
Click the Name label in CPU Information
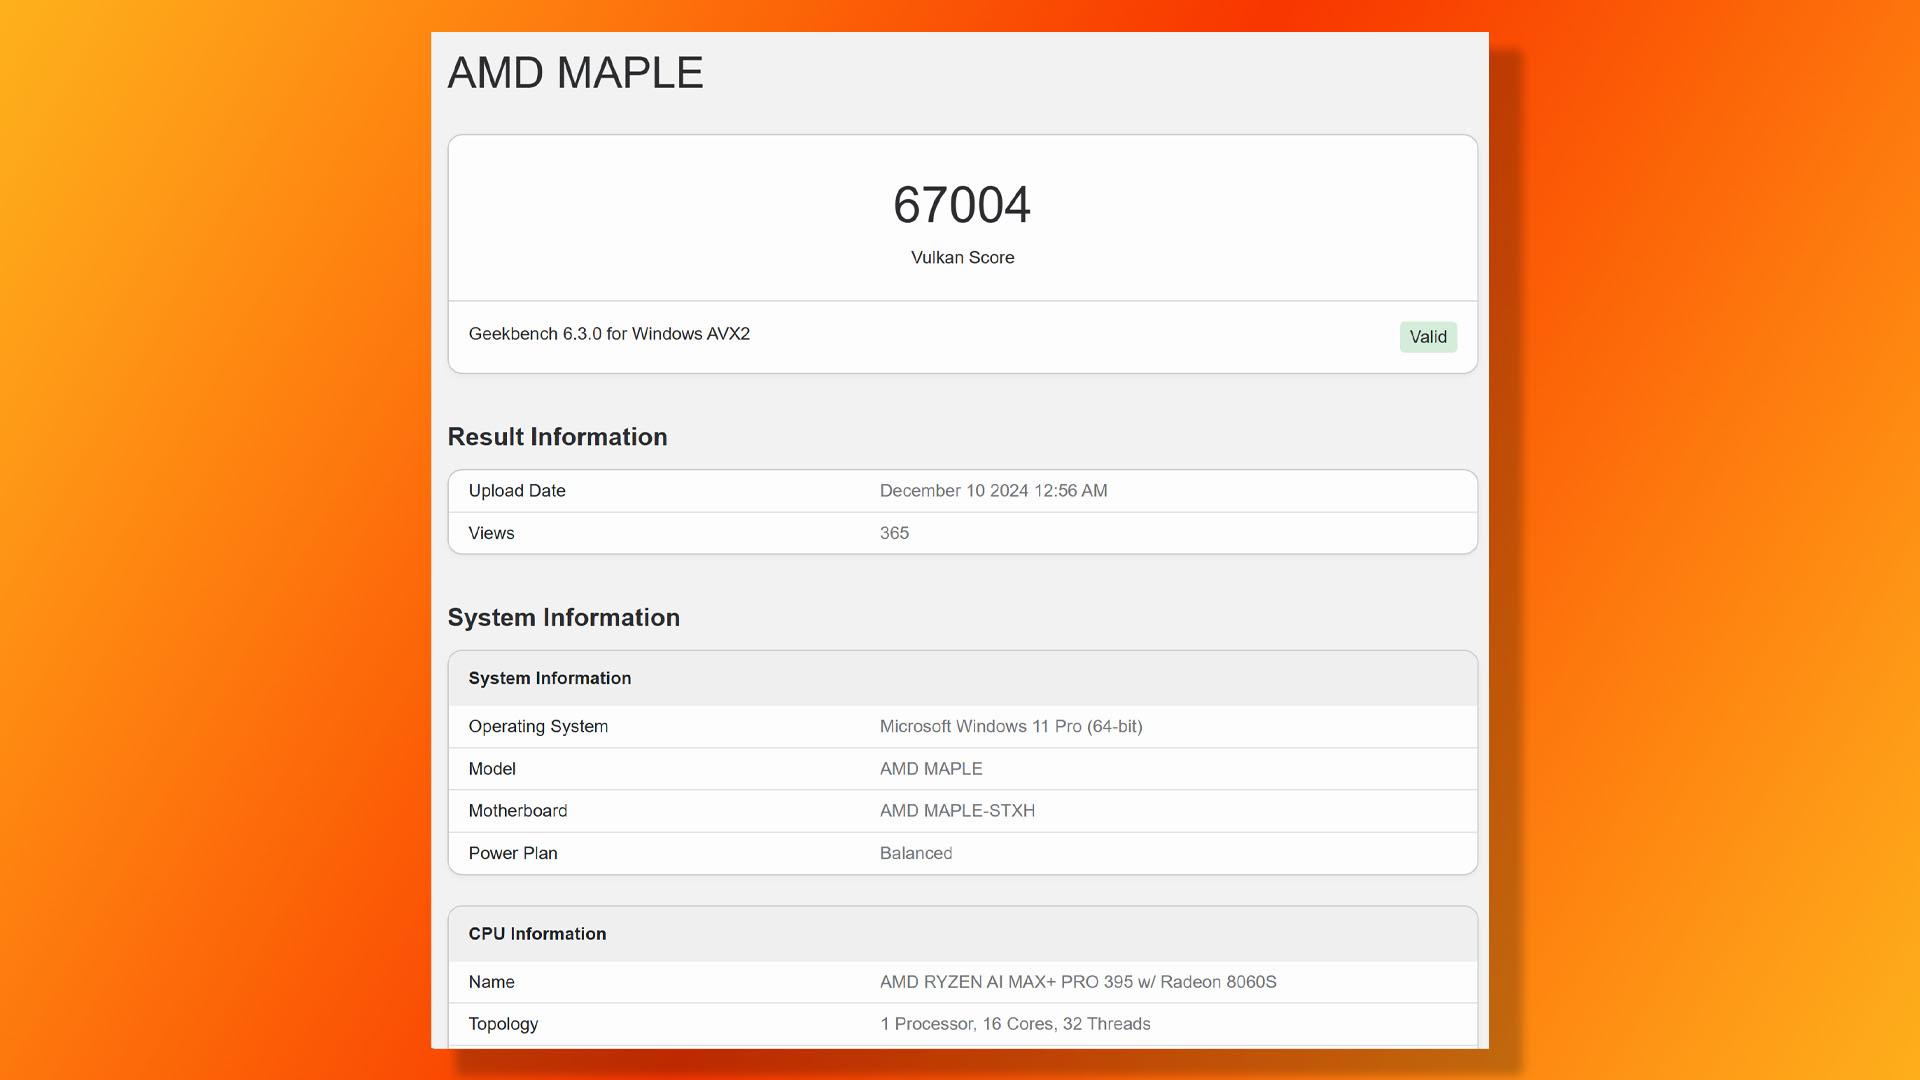click(491, 982)
